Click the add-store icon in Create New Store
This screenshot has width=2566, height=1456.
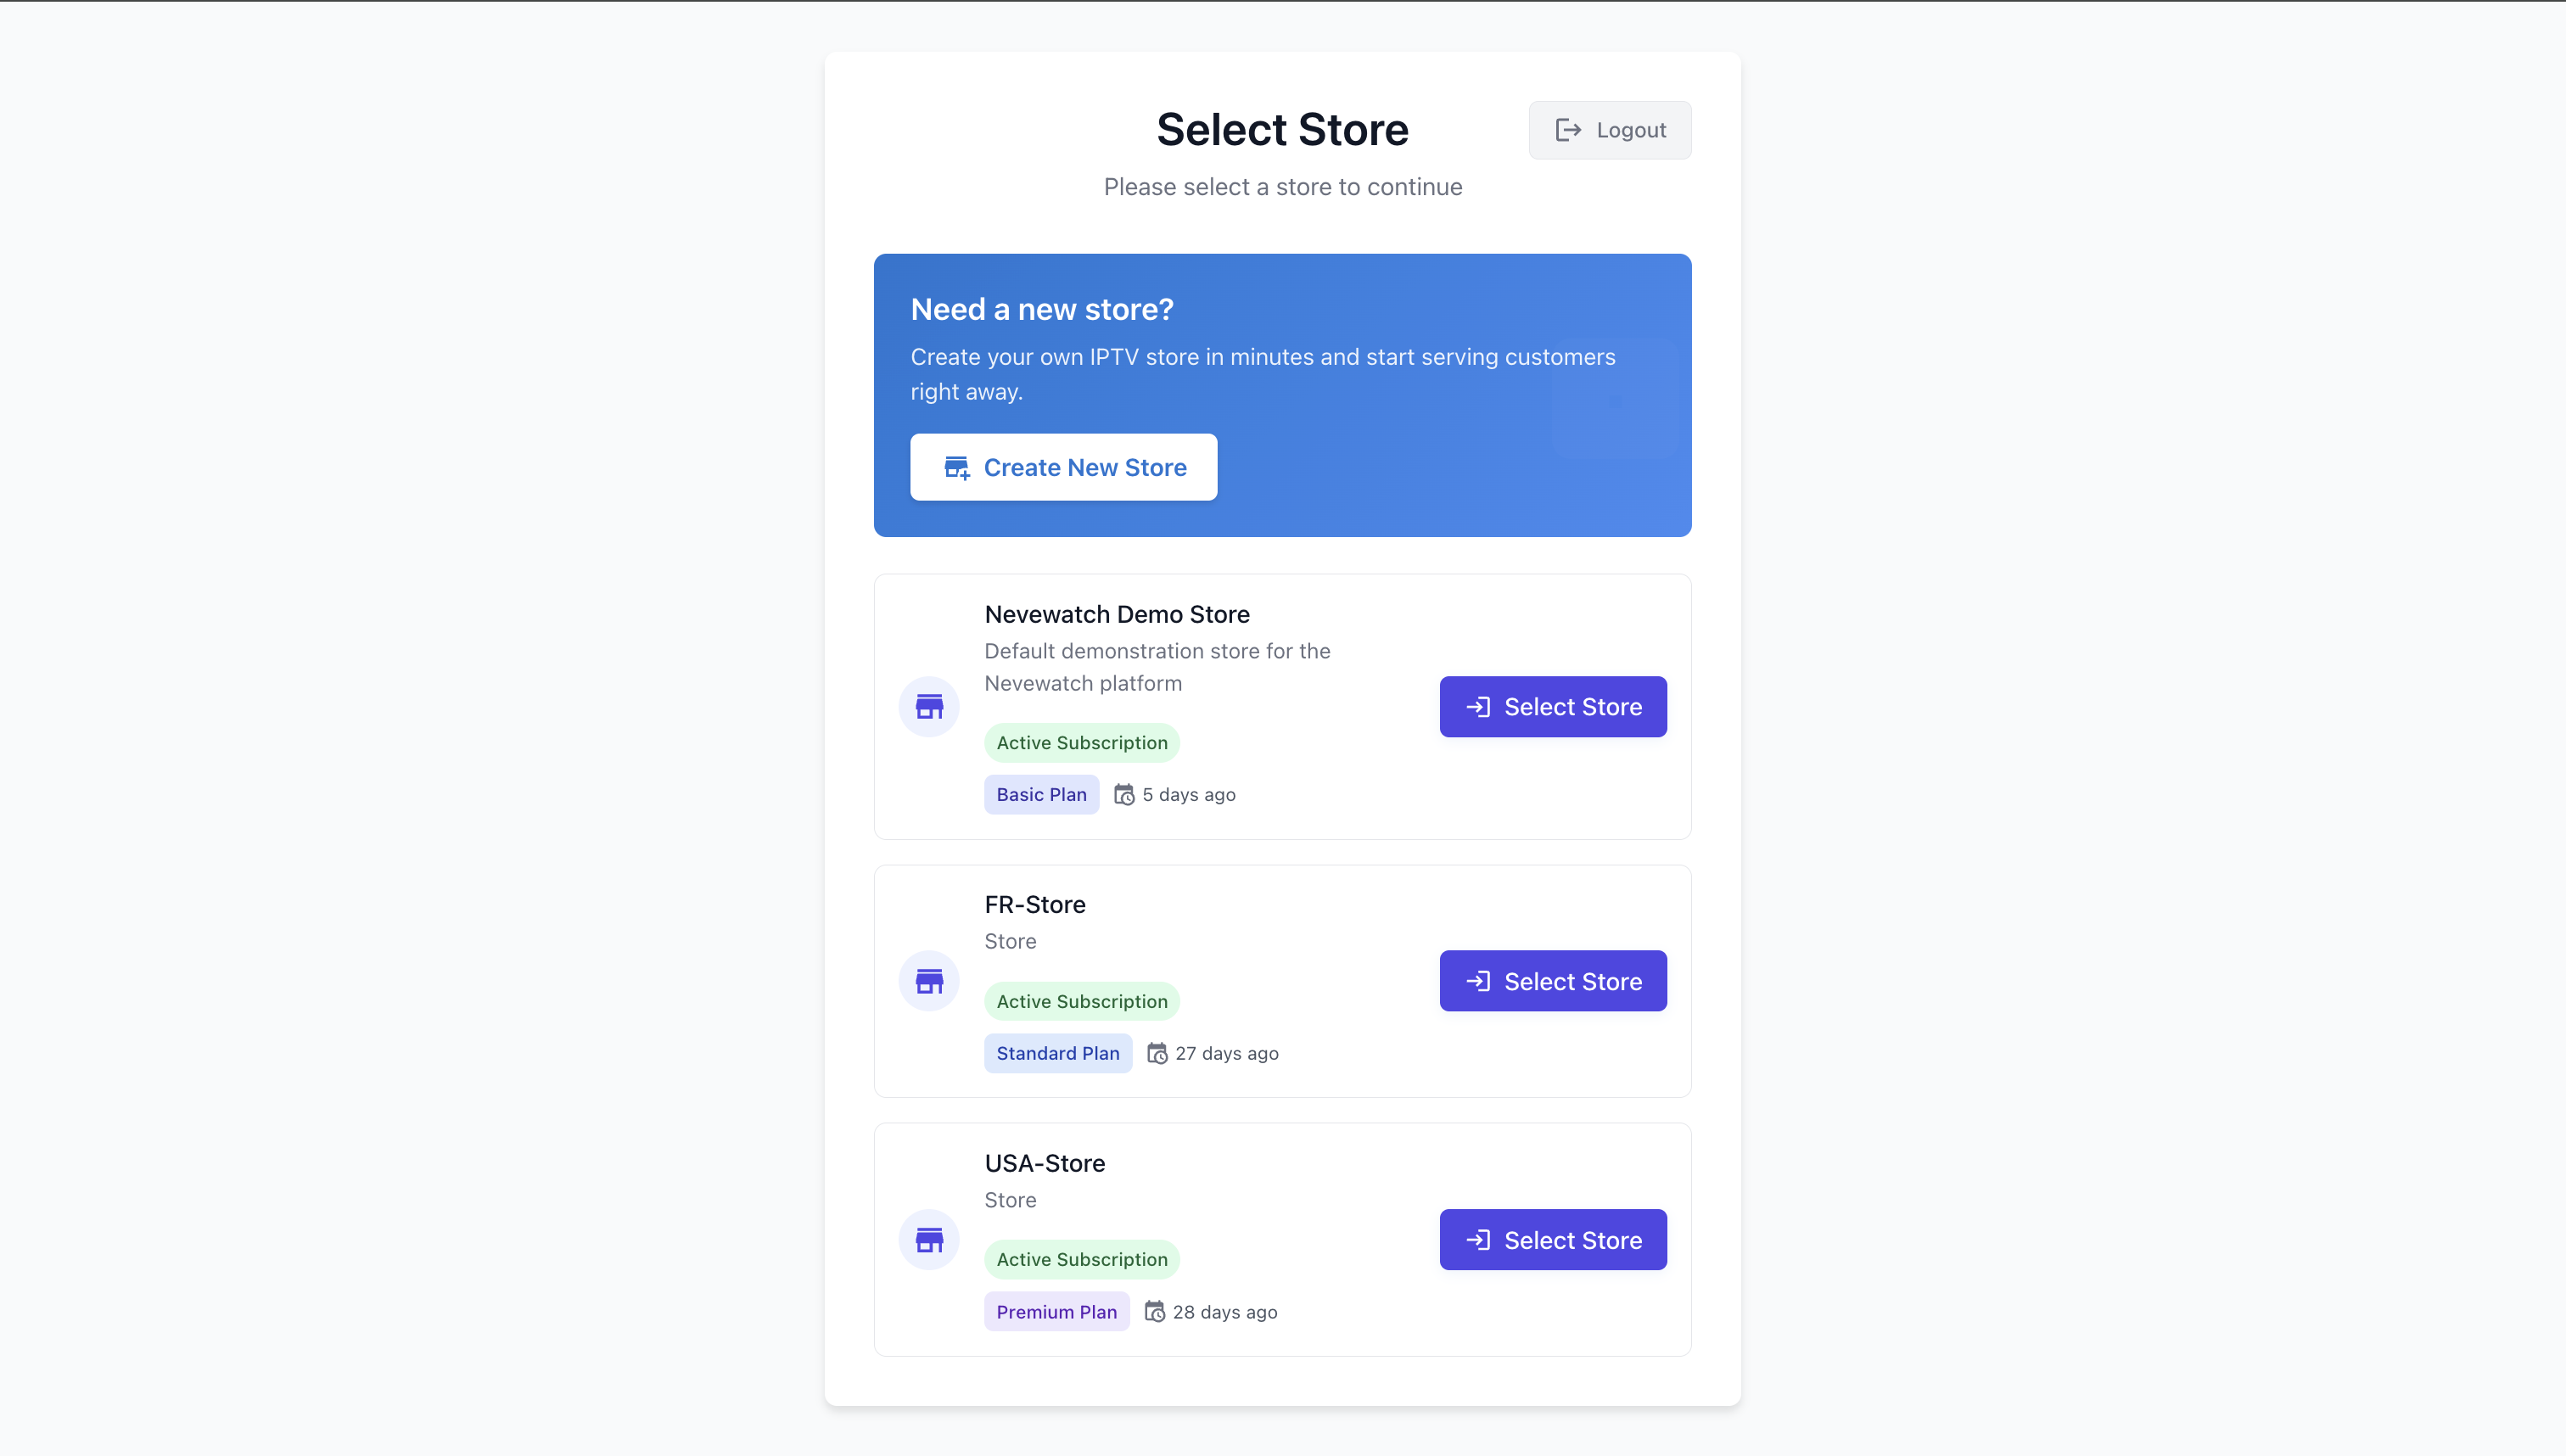click(x=957, y=468)
